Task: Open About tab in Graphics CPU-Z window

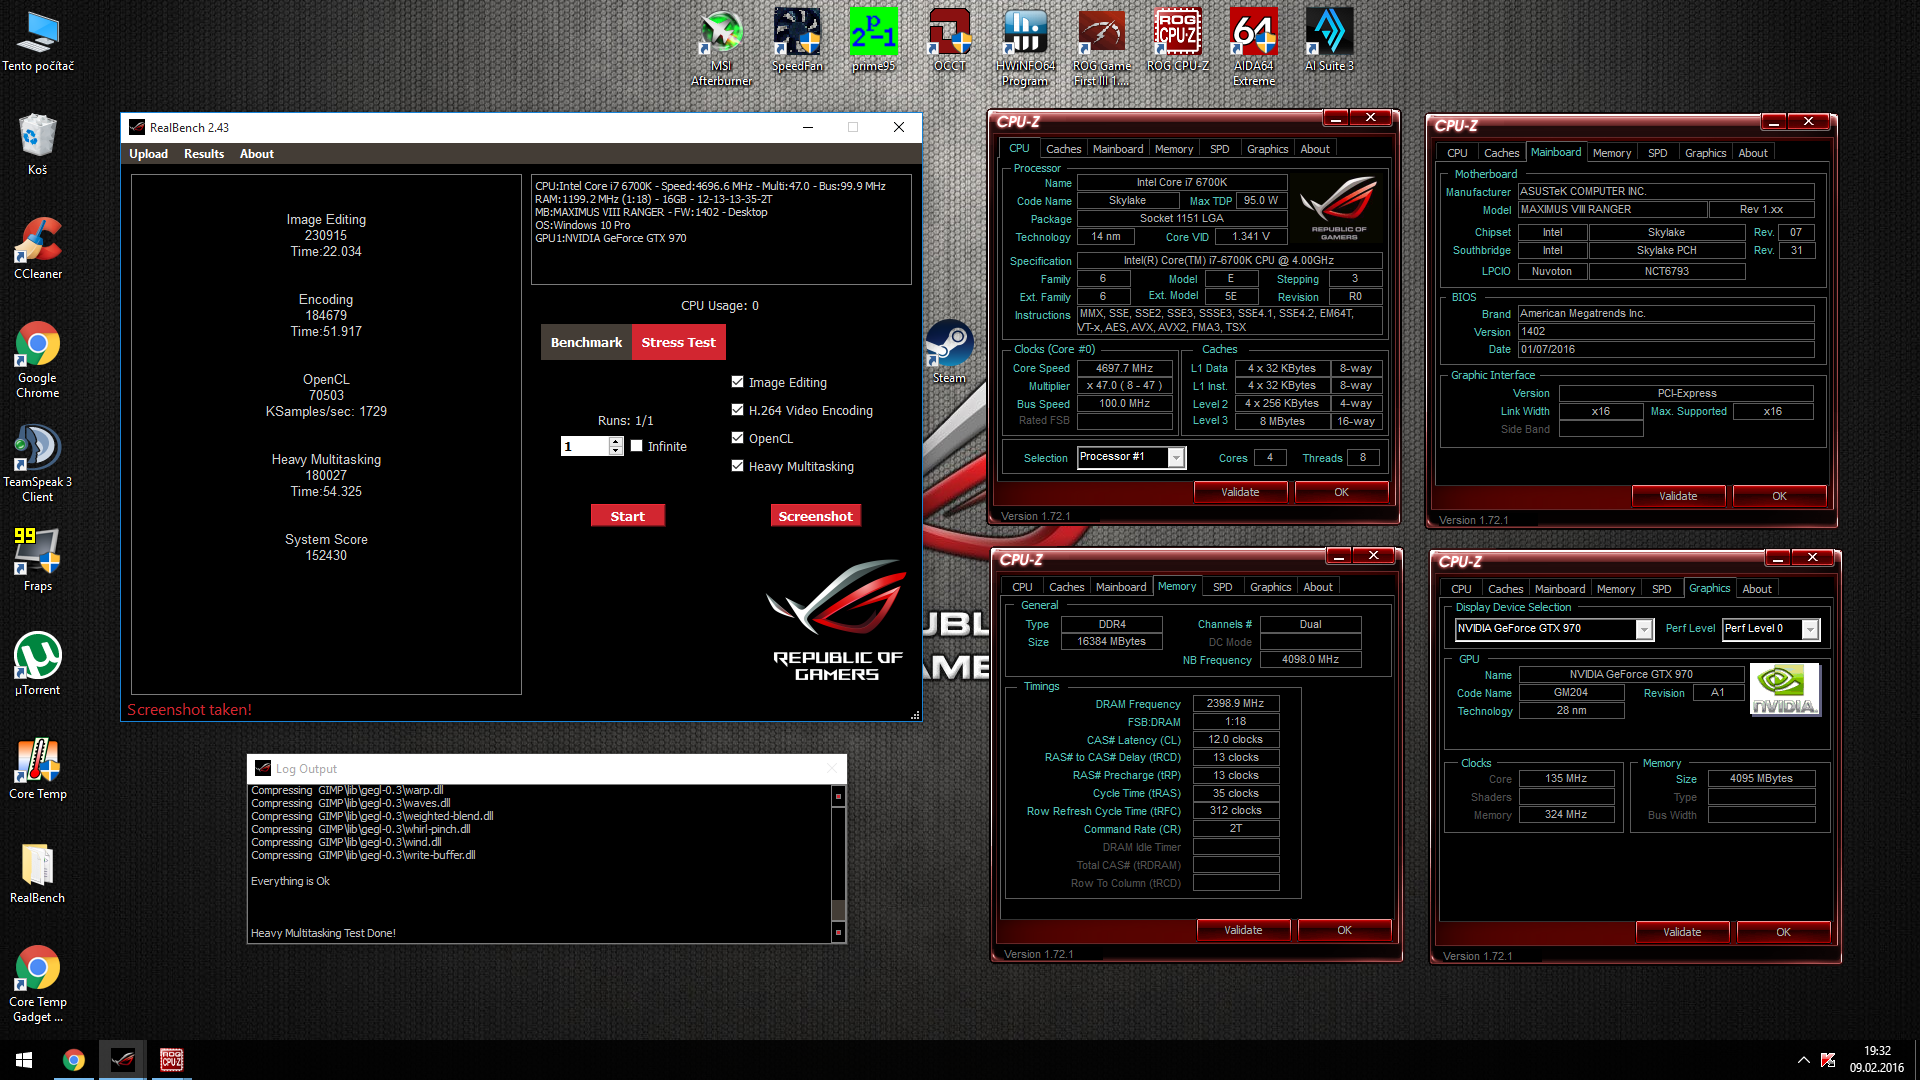Action: (1757, 589)
